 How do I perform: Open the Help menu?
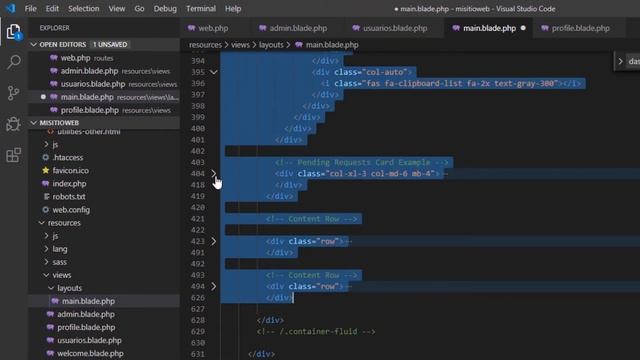233,9
